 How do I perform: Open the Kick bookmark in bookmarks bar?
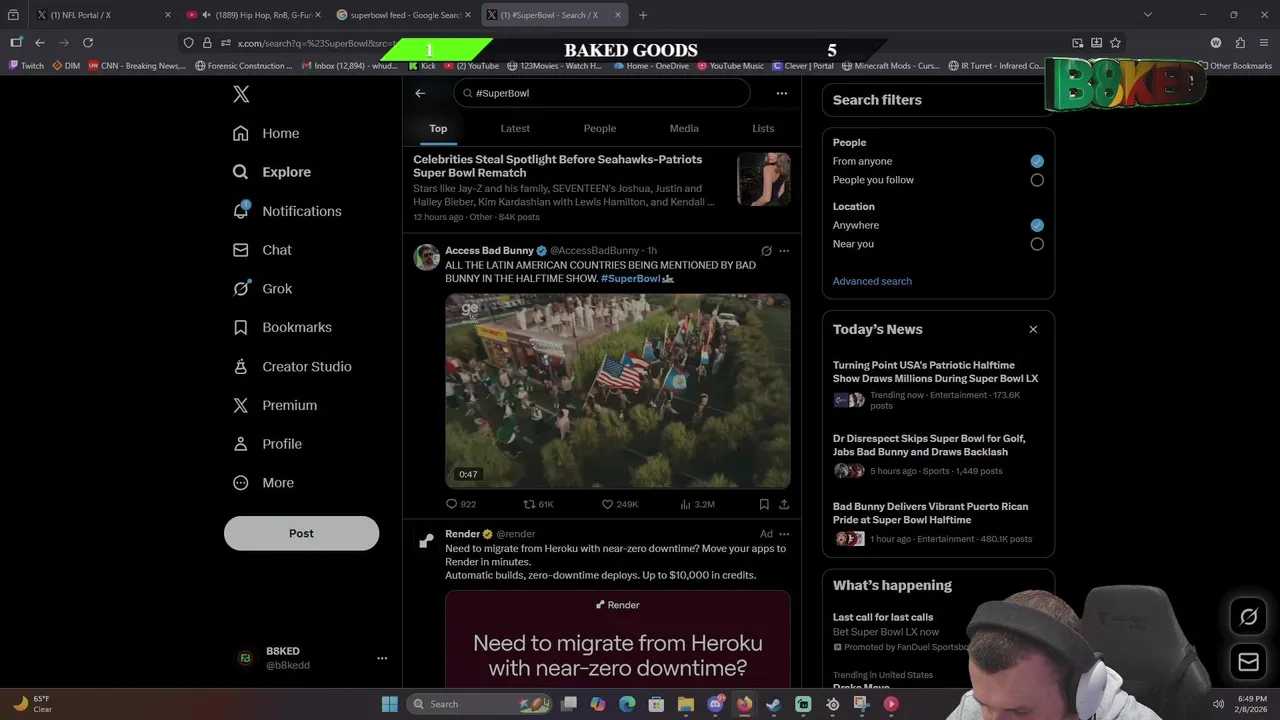pos(423,66)
